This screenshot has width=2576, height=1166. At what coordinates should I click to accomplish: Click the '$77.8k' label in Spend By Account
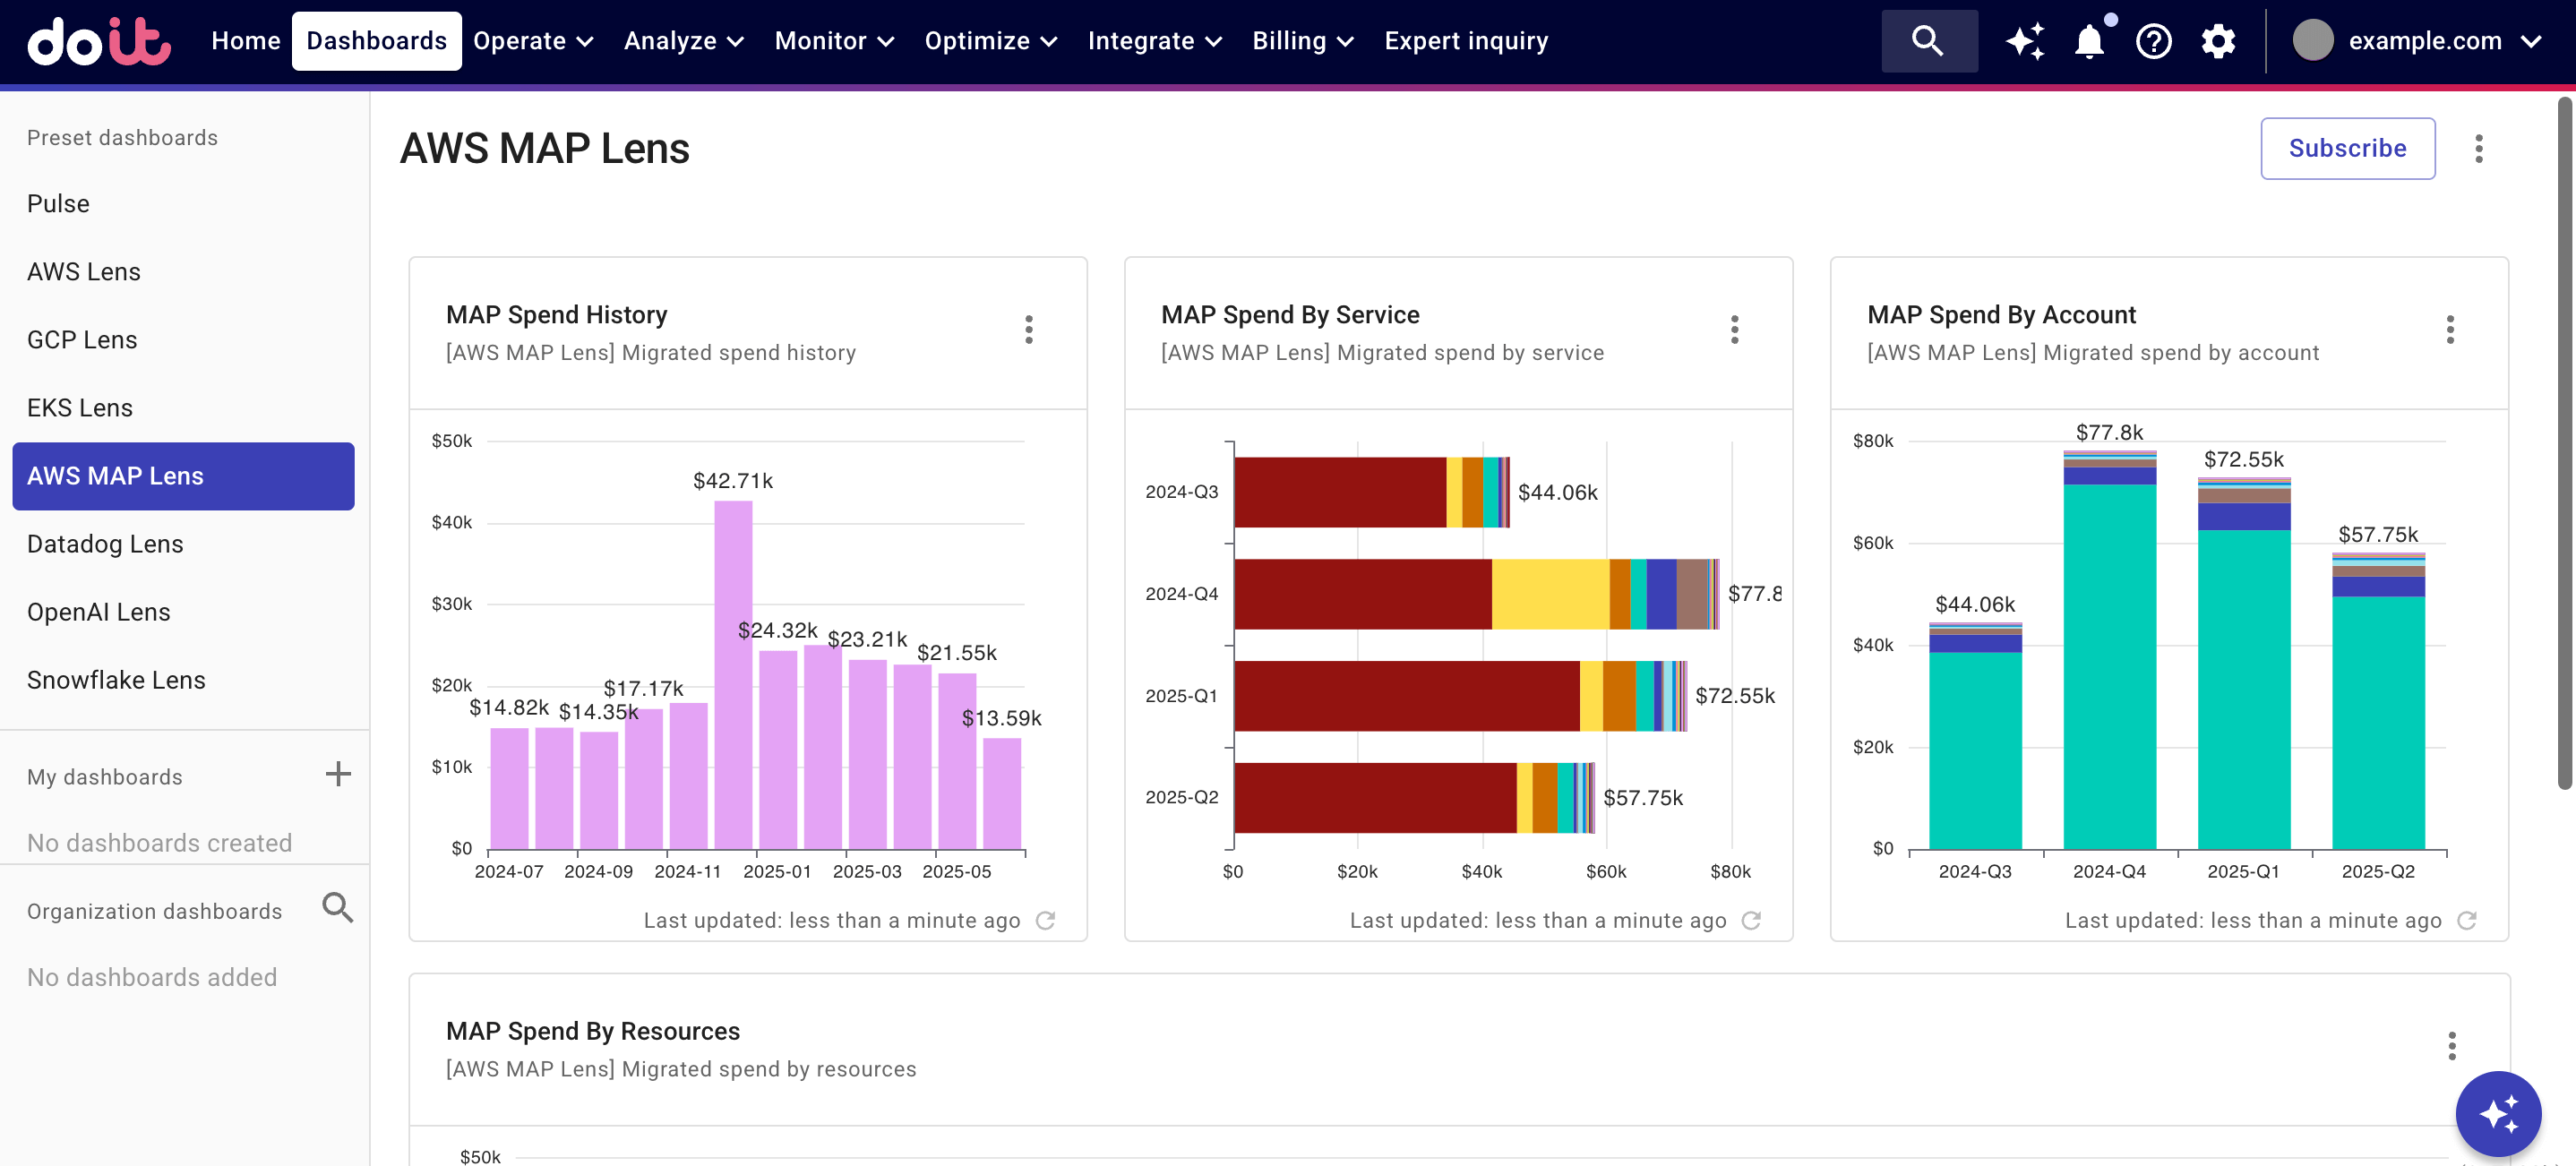pos(2109,432)
